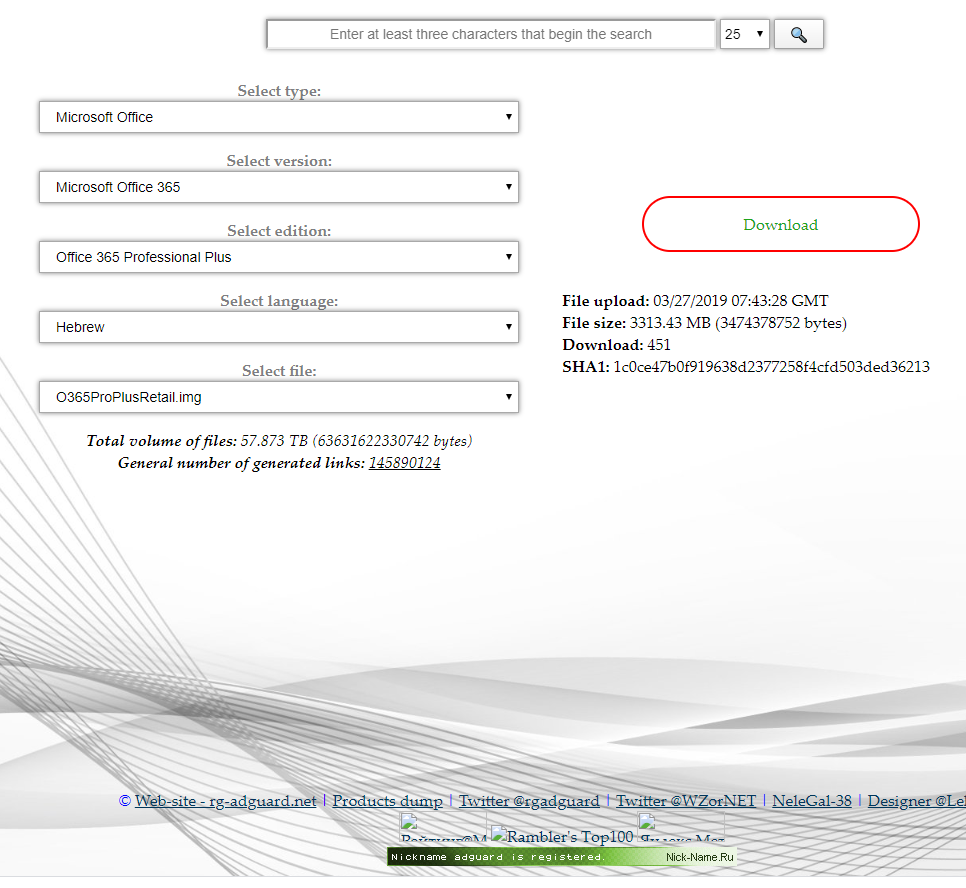Open the Select edition dropdown
Screen dimensions: 966x888
click(x=279, y=257)
